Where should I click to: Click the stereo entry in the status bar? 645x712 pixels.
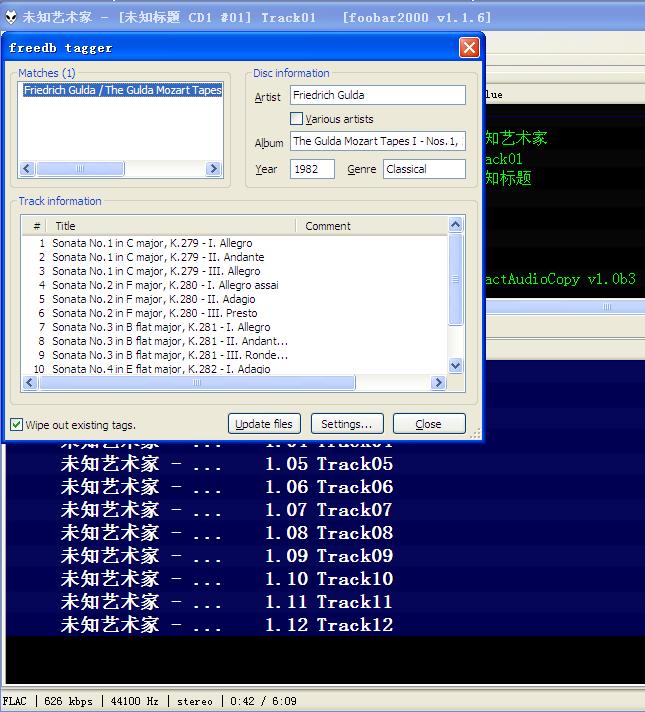(x=195, y=701)
